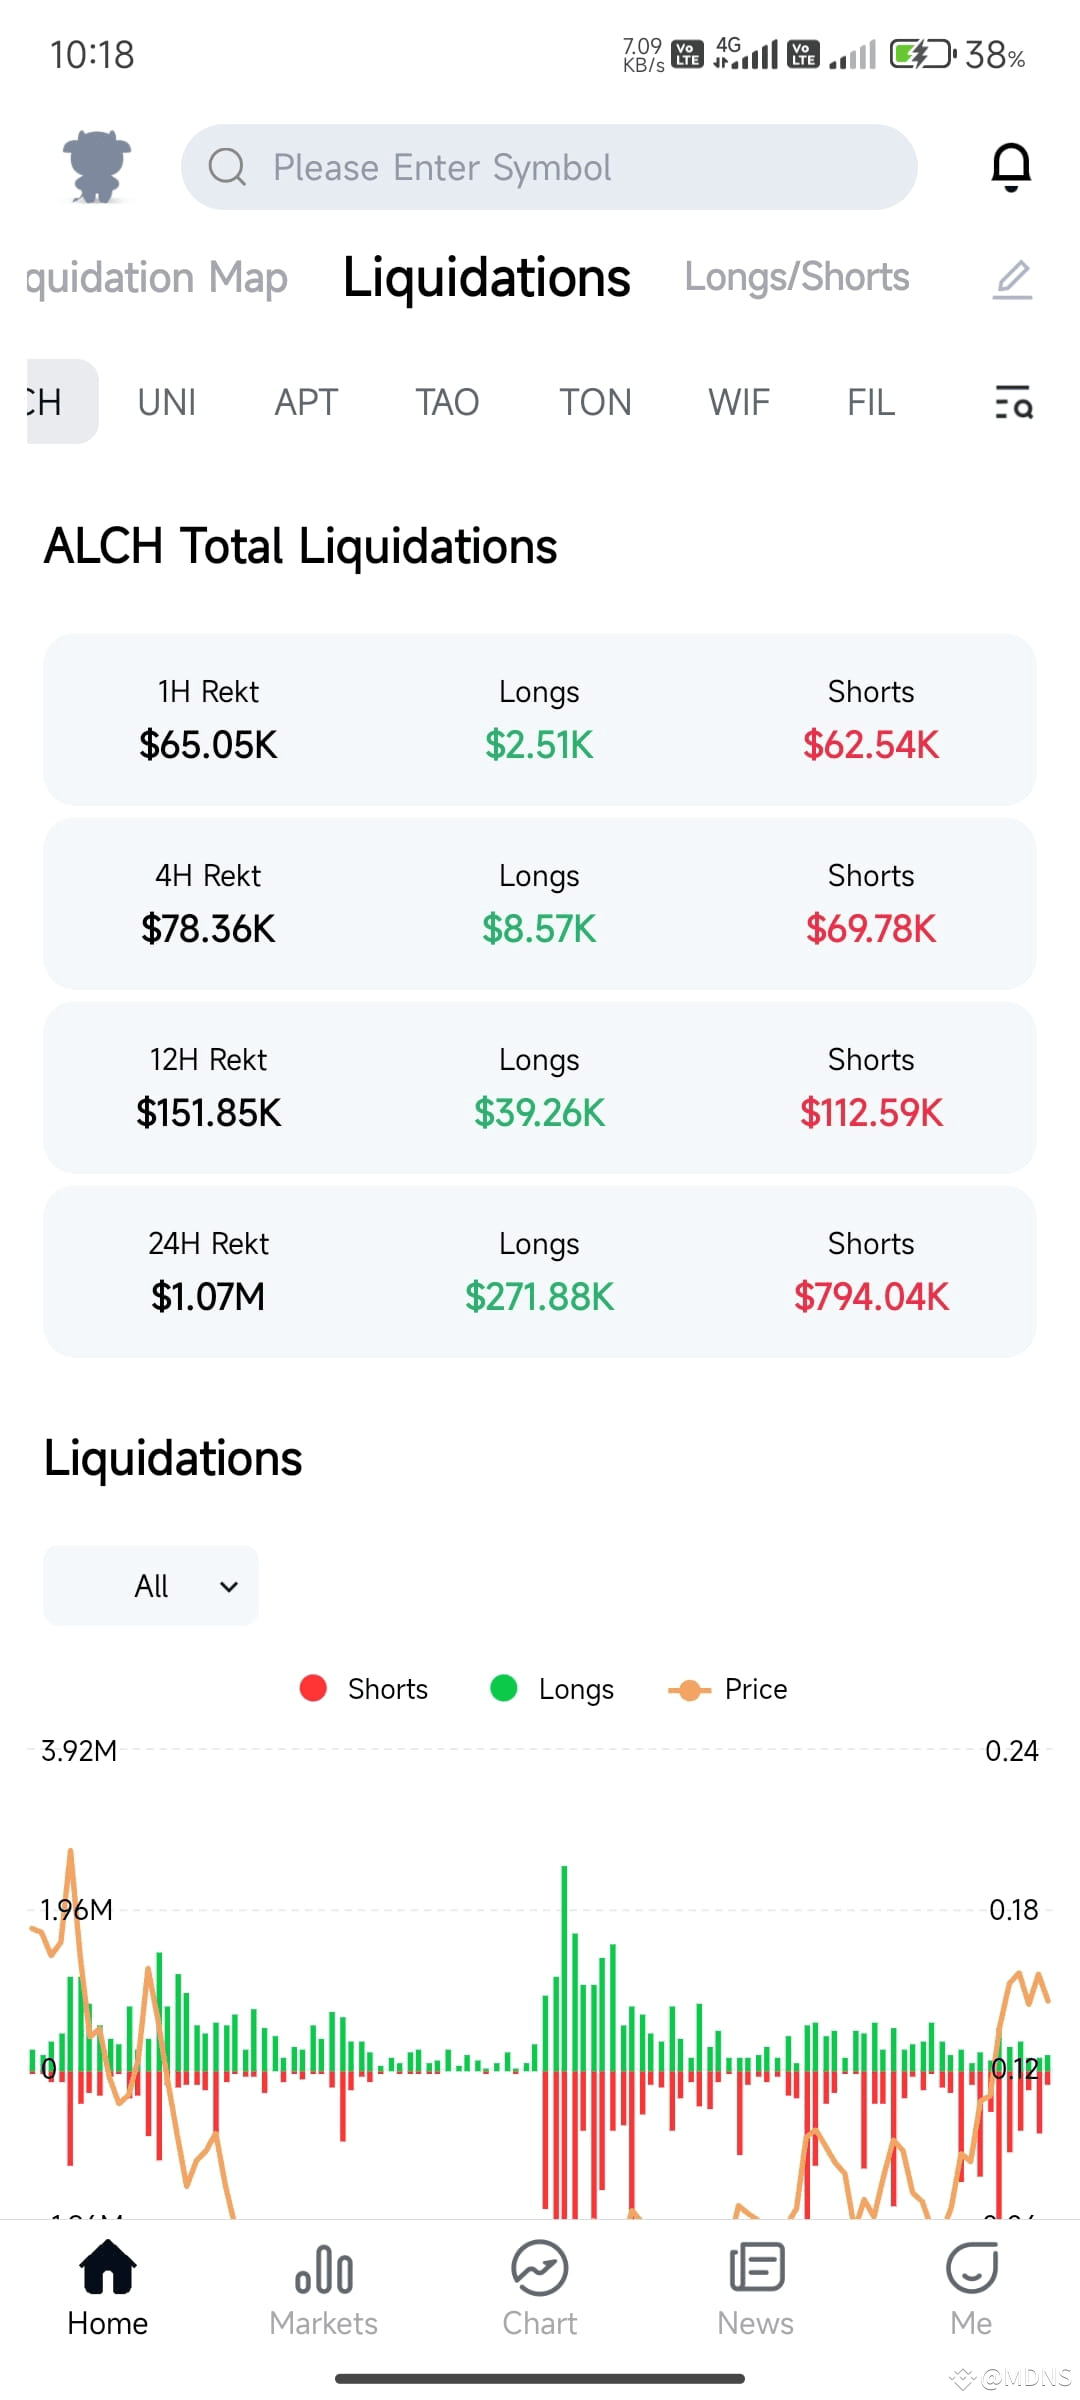1080x2400 pixels.
Task: Open the coin list search icon
Action: [1013, 402]
